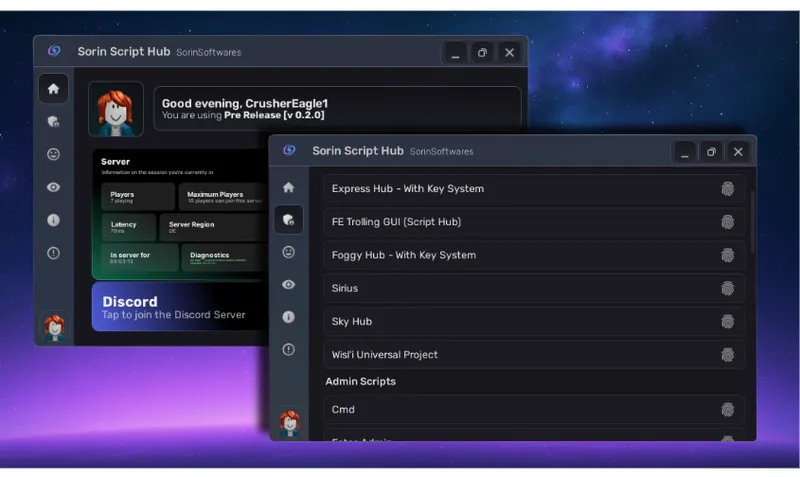
Task: Join the Discord server banner
Action: (180, 307)
